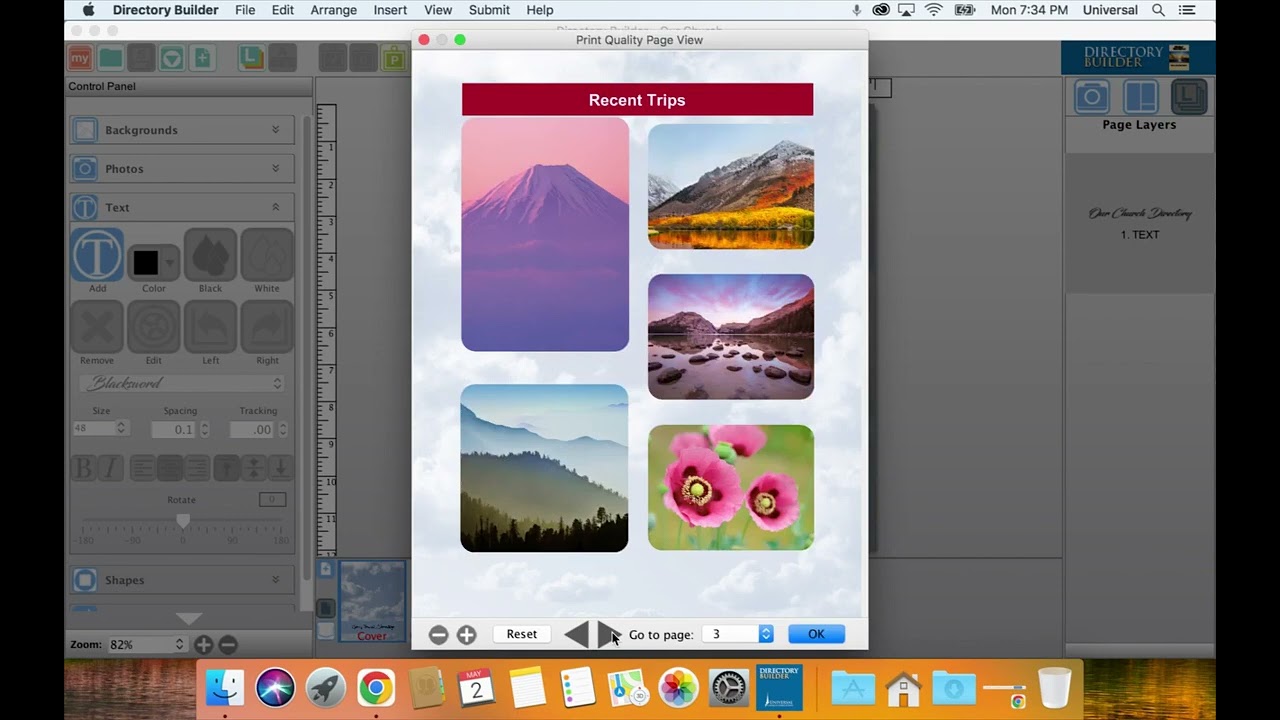
Task: Click the Shapes section icon
Action: click(85, 580)
